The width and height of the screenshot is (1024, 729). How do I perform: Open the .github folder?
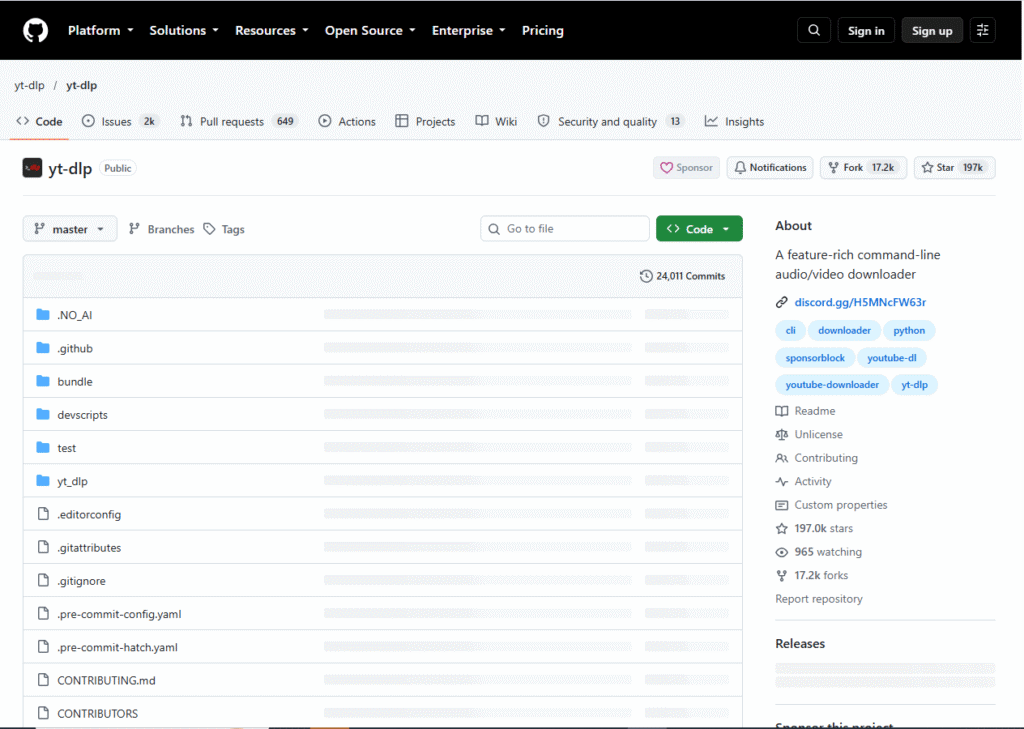[x=75, y=348]
